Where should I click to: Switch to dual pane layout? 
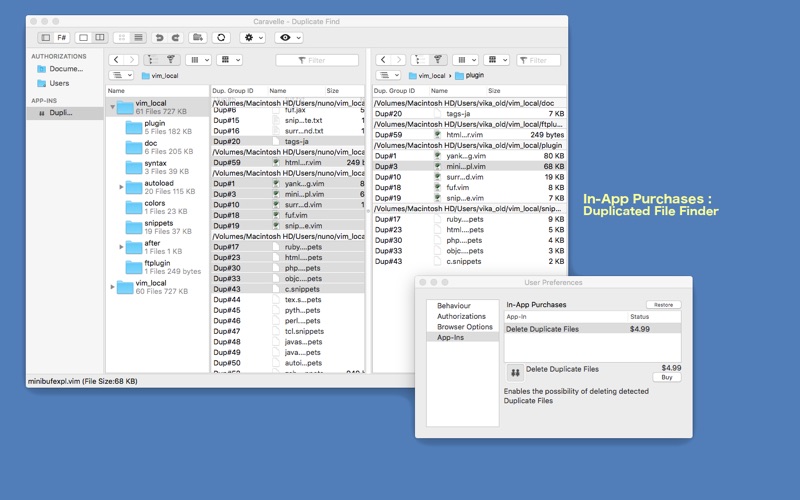[x=100, y=38]
